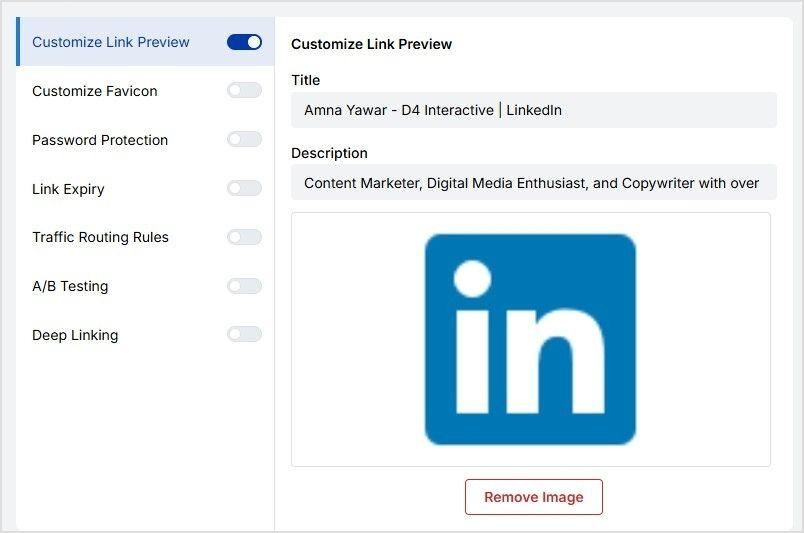Screen dimensions: 804x533
Task: Focus the Description input field
Action: tap(533, 183)
